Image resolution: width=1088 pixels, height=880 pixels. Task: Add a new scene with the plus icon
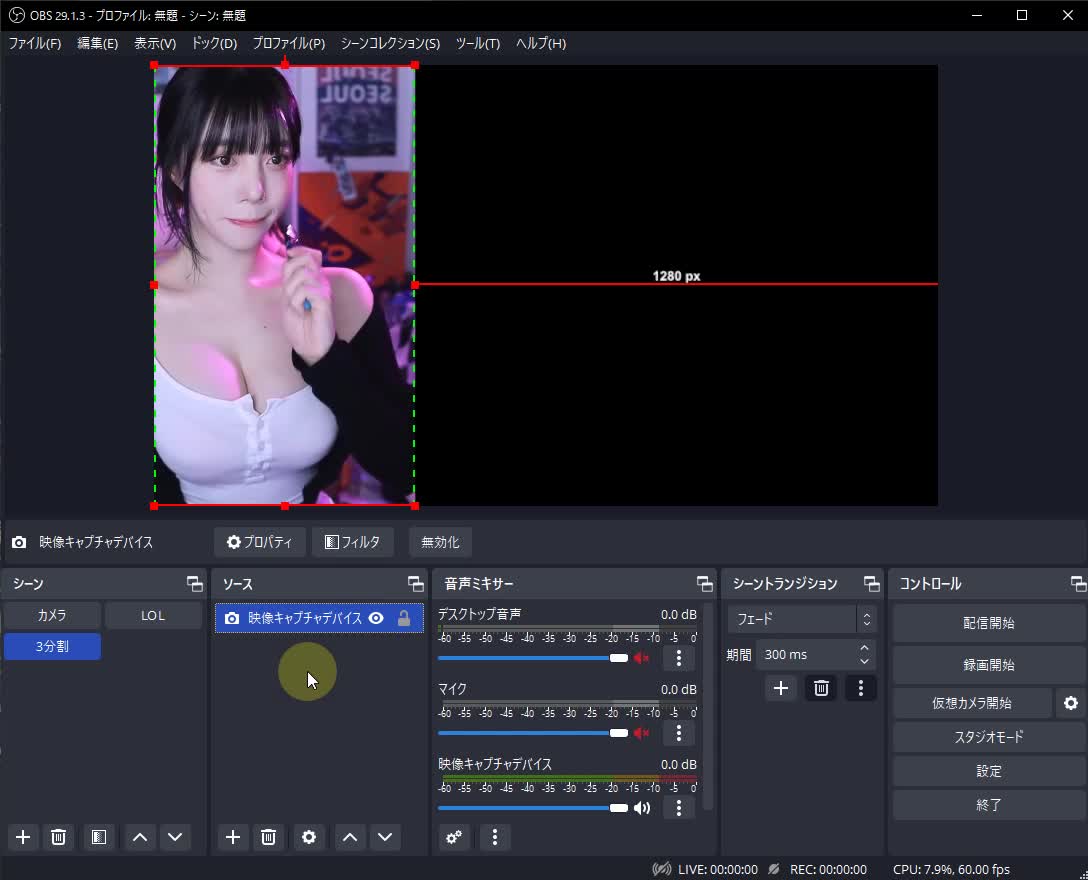tap(22, 837)
